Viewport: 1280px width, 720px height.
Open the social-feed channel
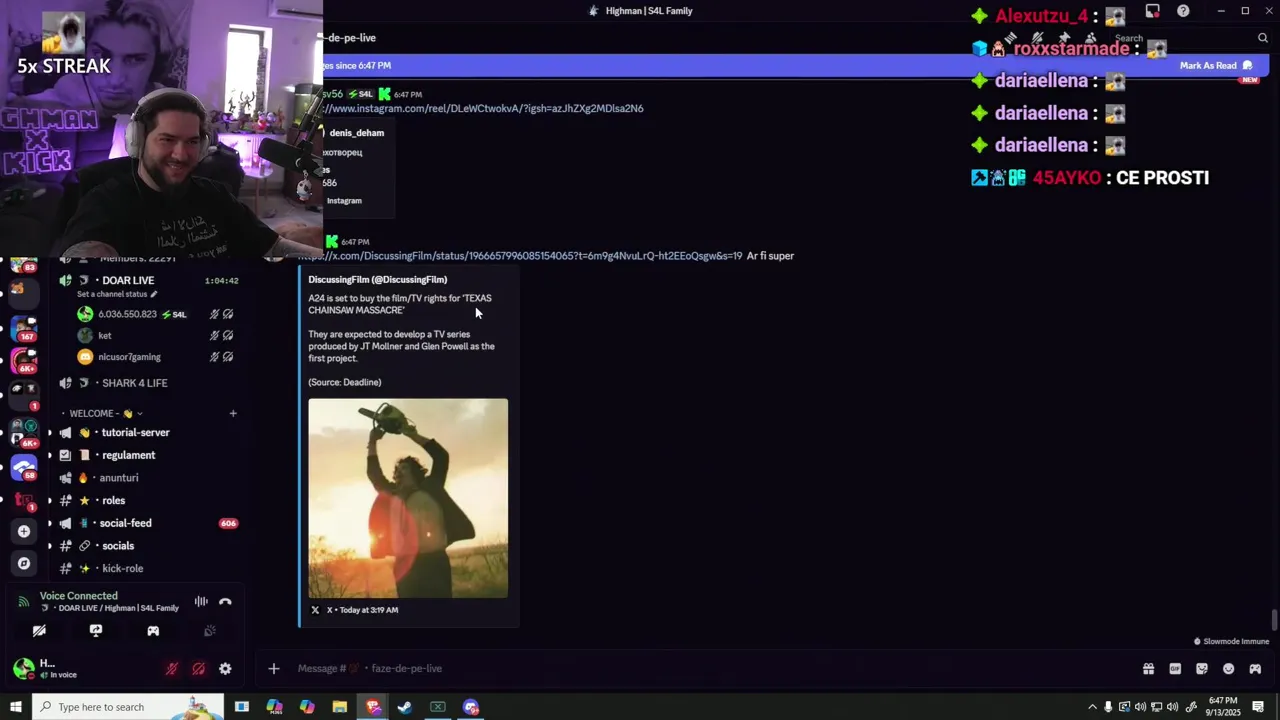coord(125,523)
